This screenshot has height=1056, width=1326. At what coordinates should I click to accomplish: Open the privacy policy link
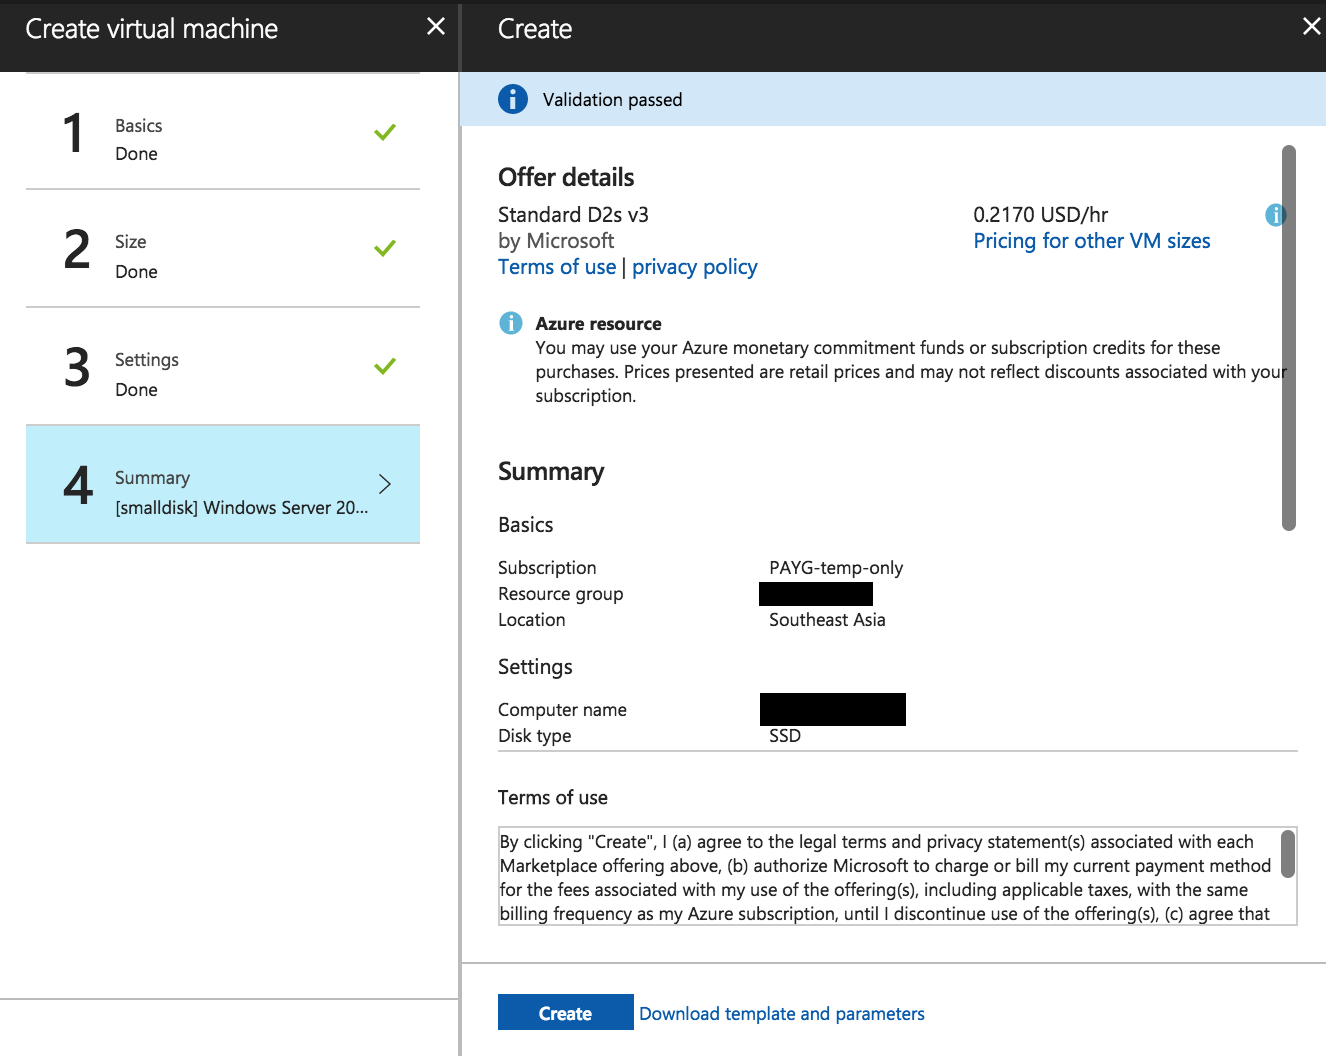click(x=694, y=266)
